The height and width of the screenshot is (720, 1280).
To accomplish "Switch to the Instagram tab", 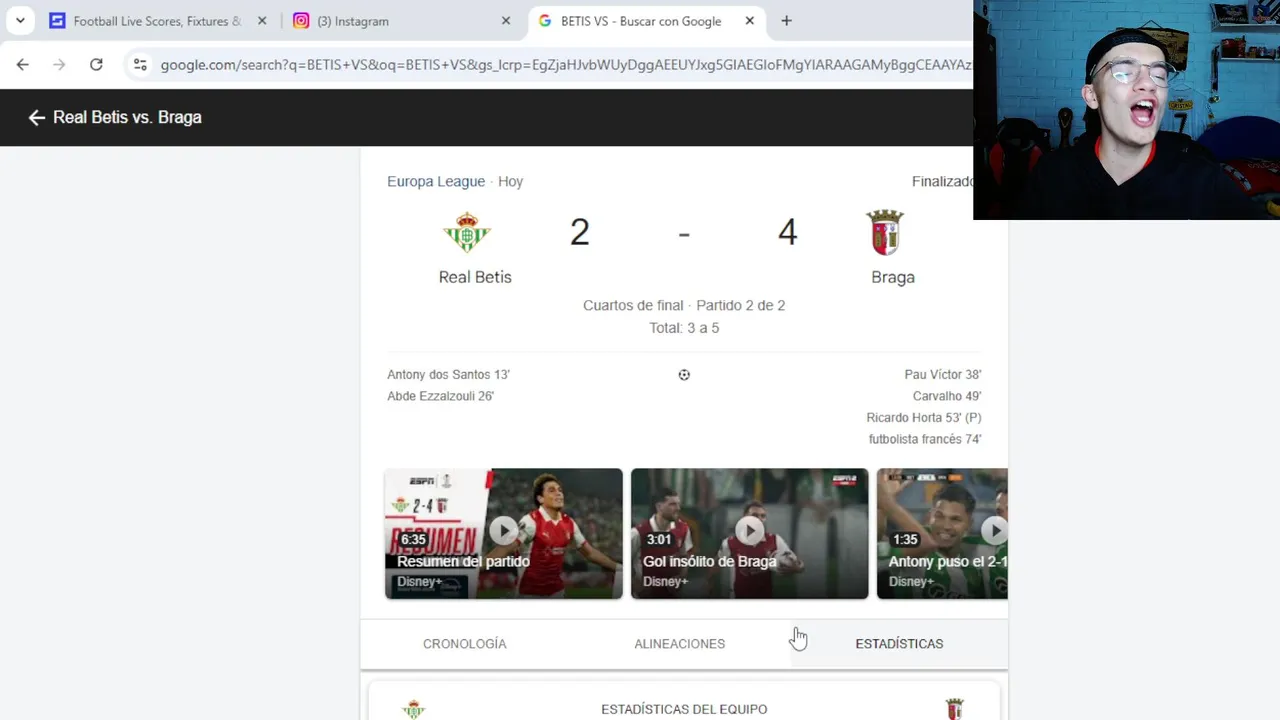I will pos(400,21).
